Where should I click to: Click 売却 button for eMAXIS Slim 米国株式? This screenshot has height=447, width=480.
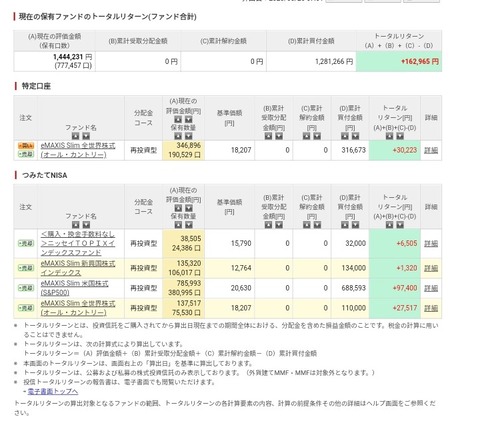pos(26,288)
